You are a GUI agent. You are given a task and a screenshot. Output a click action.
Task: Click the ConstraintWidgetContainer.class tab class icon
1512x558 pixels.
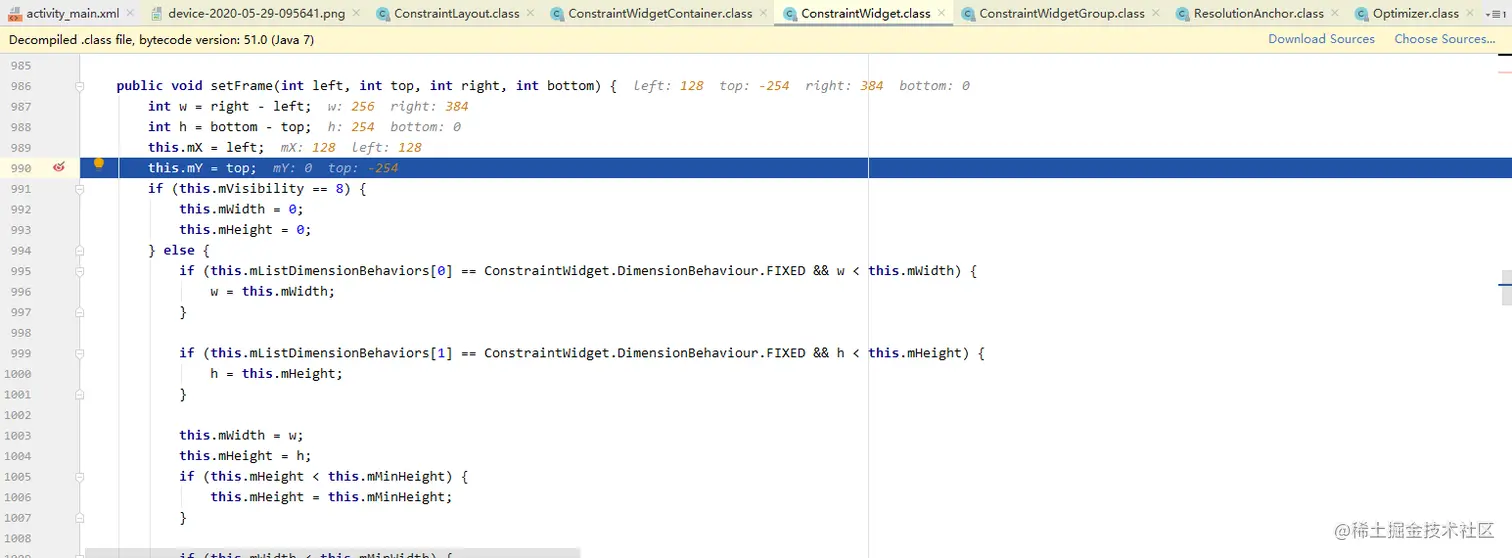point(556,14)
